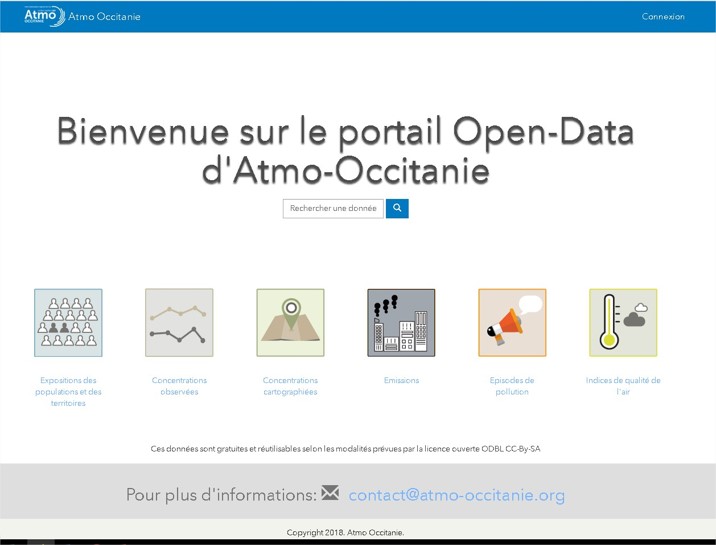Click the ODBL CC-By-SA licence notice text

(x=346, y=449)
